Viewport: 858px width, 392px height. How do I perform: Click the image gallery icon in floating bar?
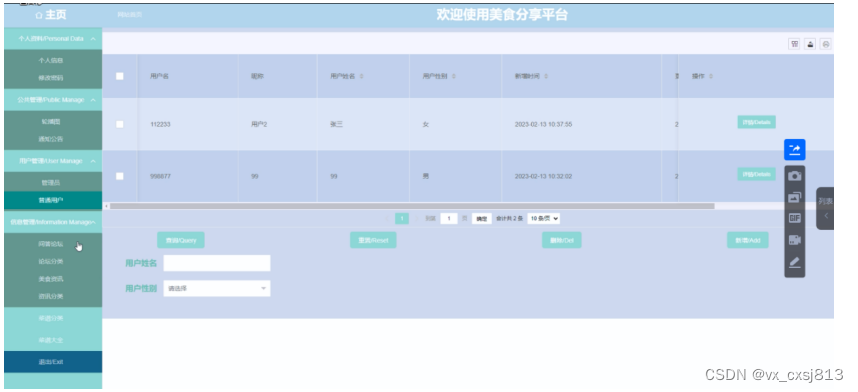point(795,197)
